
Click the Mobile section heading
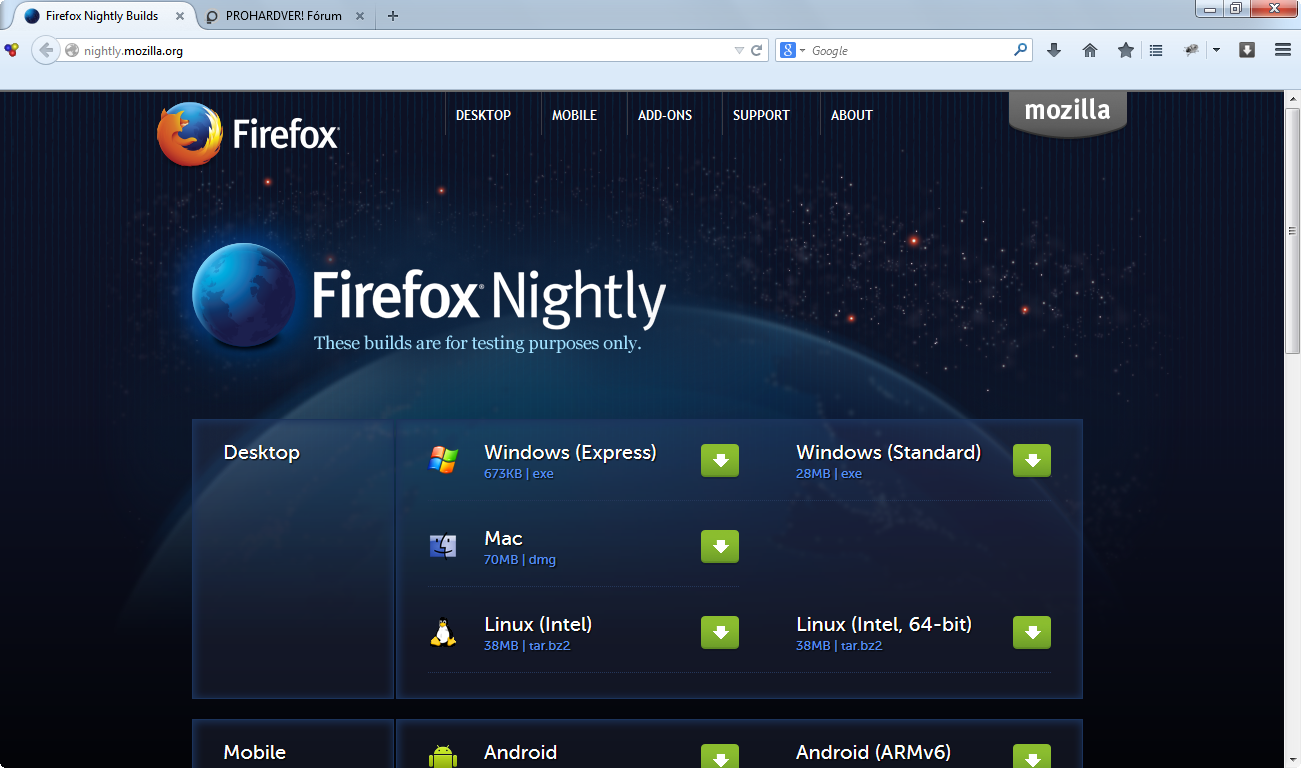[x=254, y=752]
